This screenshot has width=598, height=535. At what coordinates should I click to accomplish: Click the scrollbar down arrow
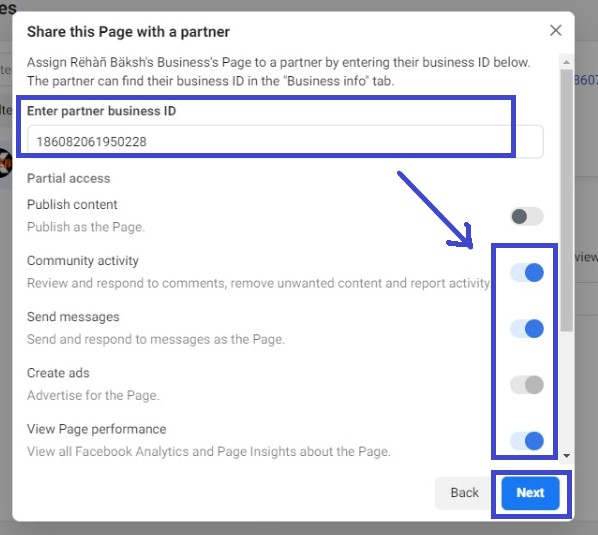click(566, 455)
